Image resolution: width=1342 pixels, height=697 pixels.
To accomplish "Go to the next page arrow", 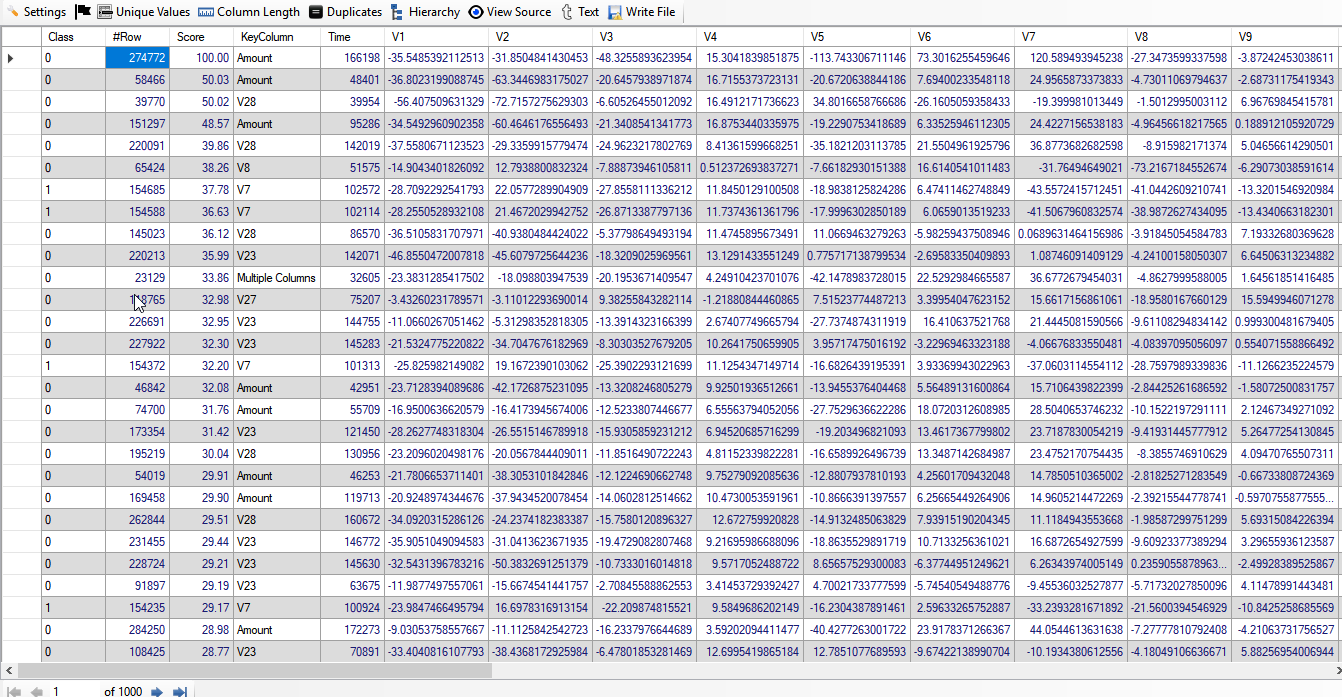I will pos(157,691).
